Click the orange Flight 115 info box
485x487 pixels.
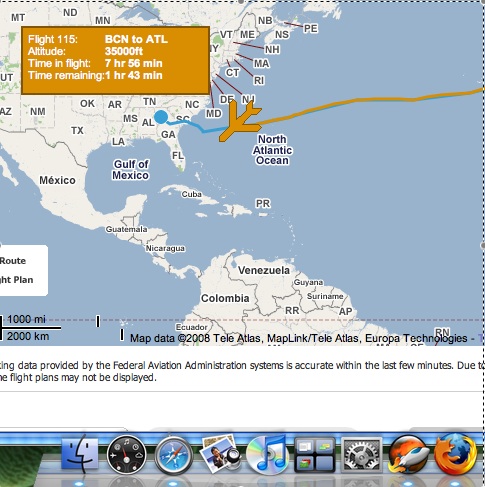pos(115,60)
